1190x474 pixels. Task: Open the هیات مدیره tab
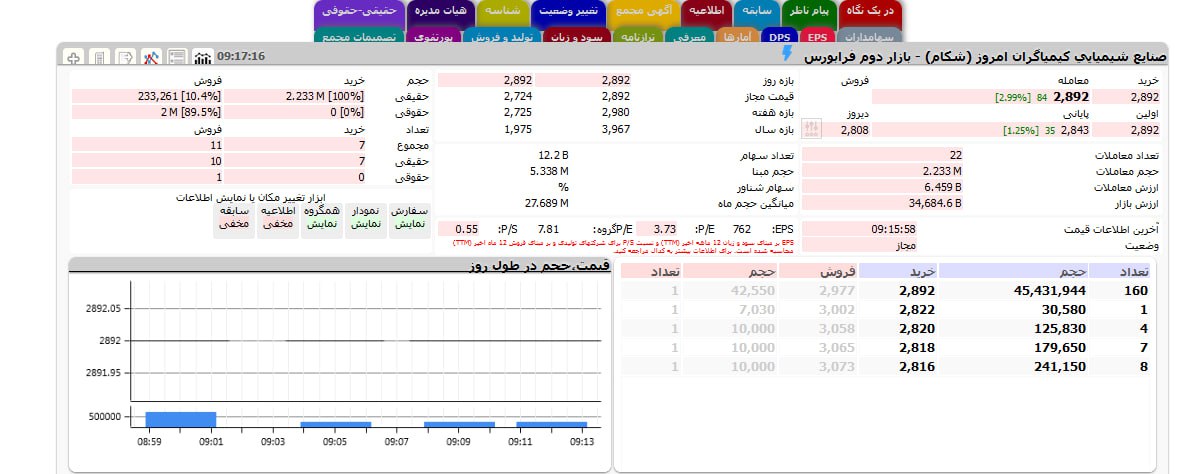[440, 13]
